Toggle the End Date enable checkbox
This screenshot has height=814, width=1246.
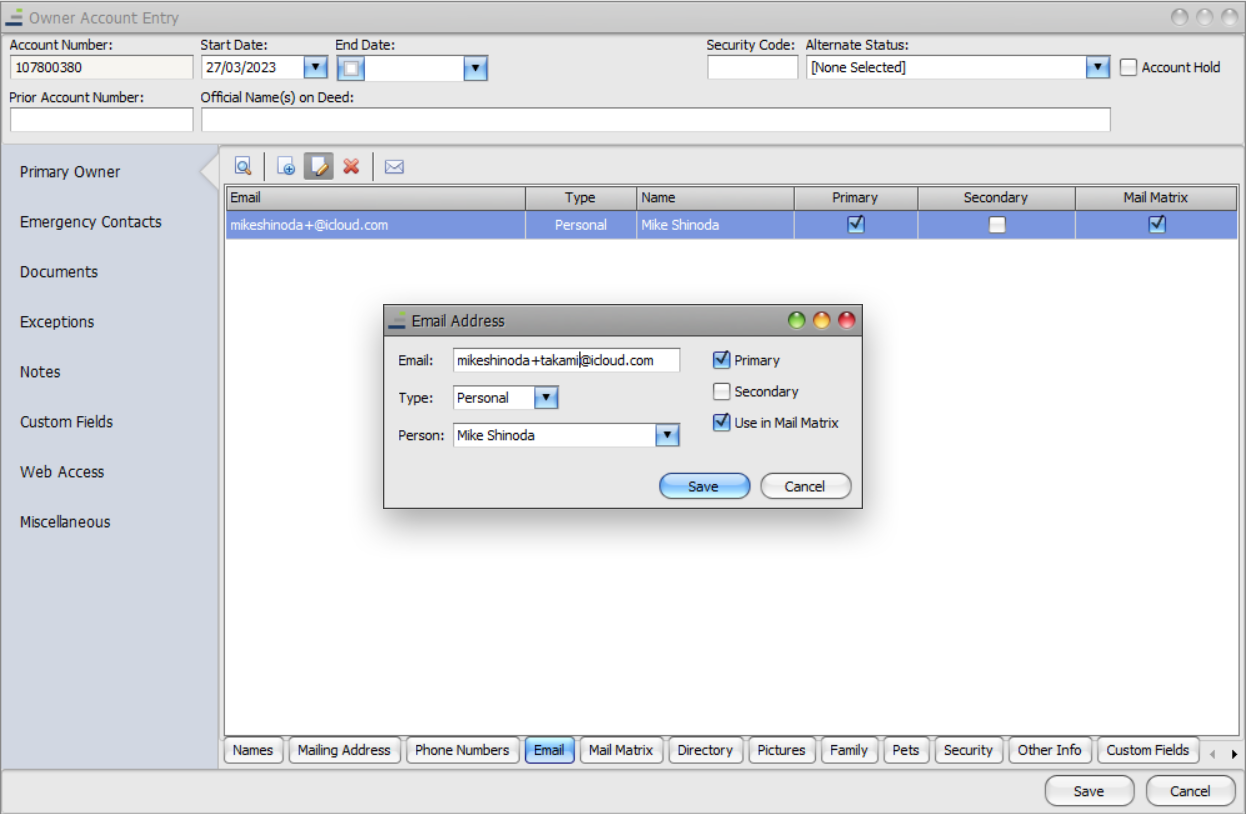pos(351,68)
